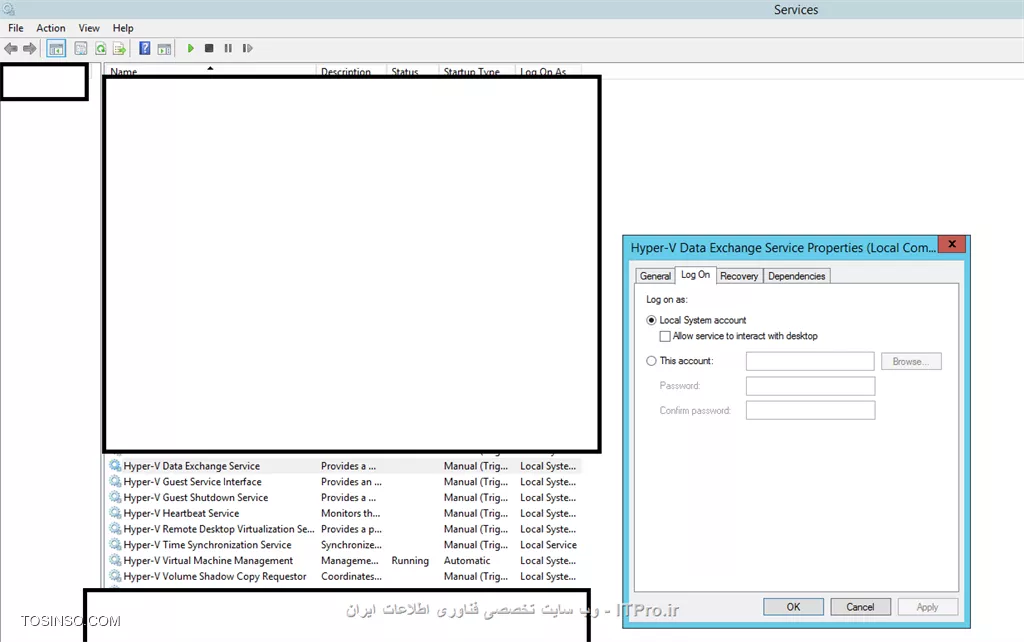Open the Dependencies tab
This screenshot has height=642, width=1024.
[797, 276]
